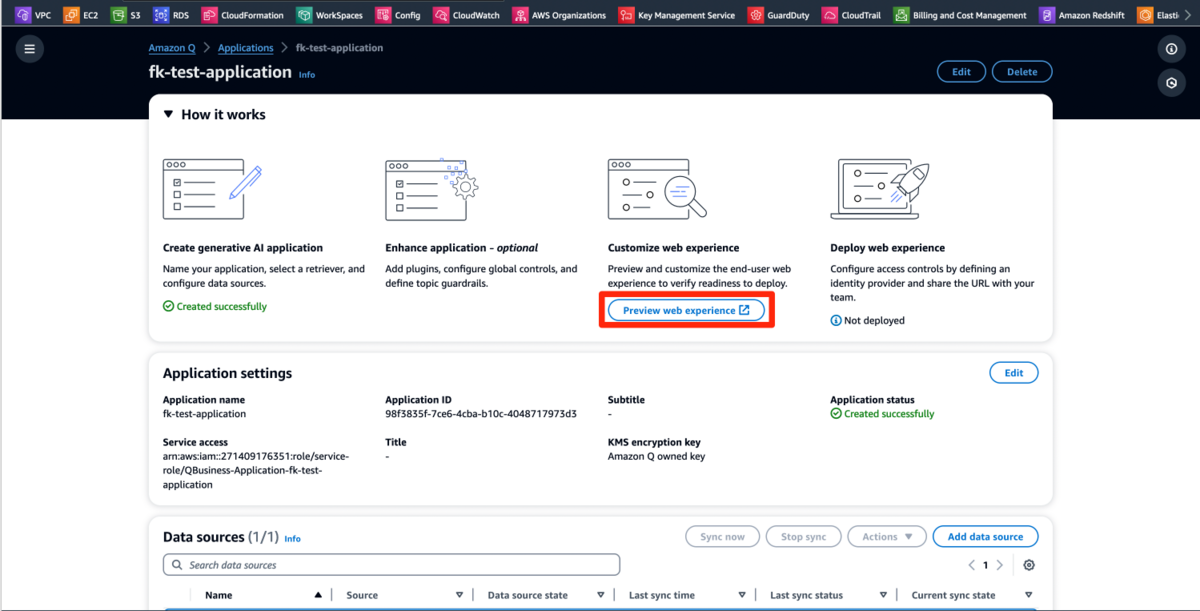Click the Sync now button
Viewport: 1200px width, 611px height.
[722, 537]
